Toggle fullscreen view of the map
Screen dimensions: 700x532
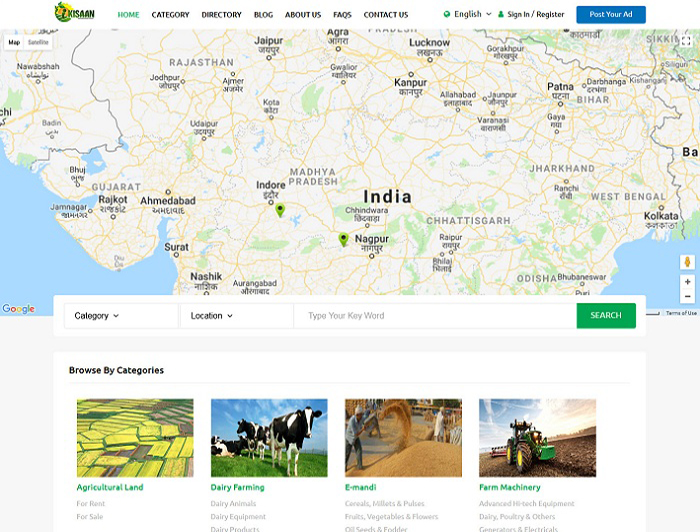pyautogui.click(x=685, y=42)
